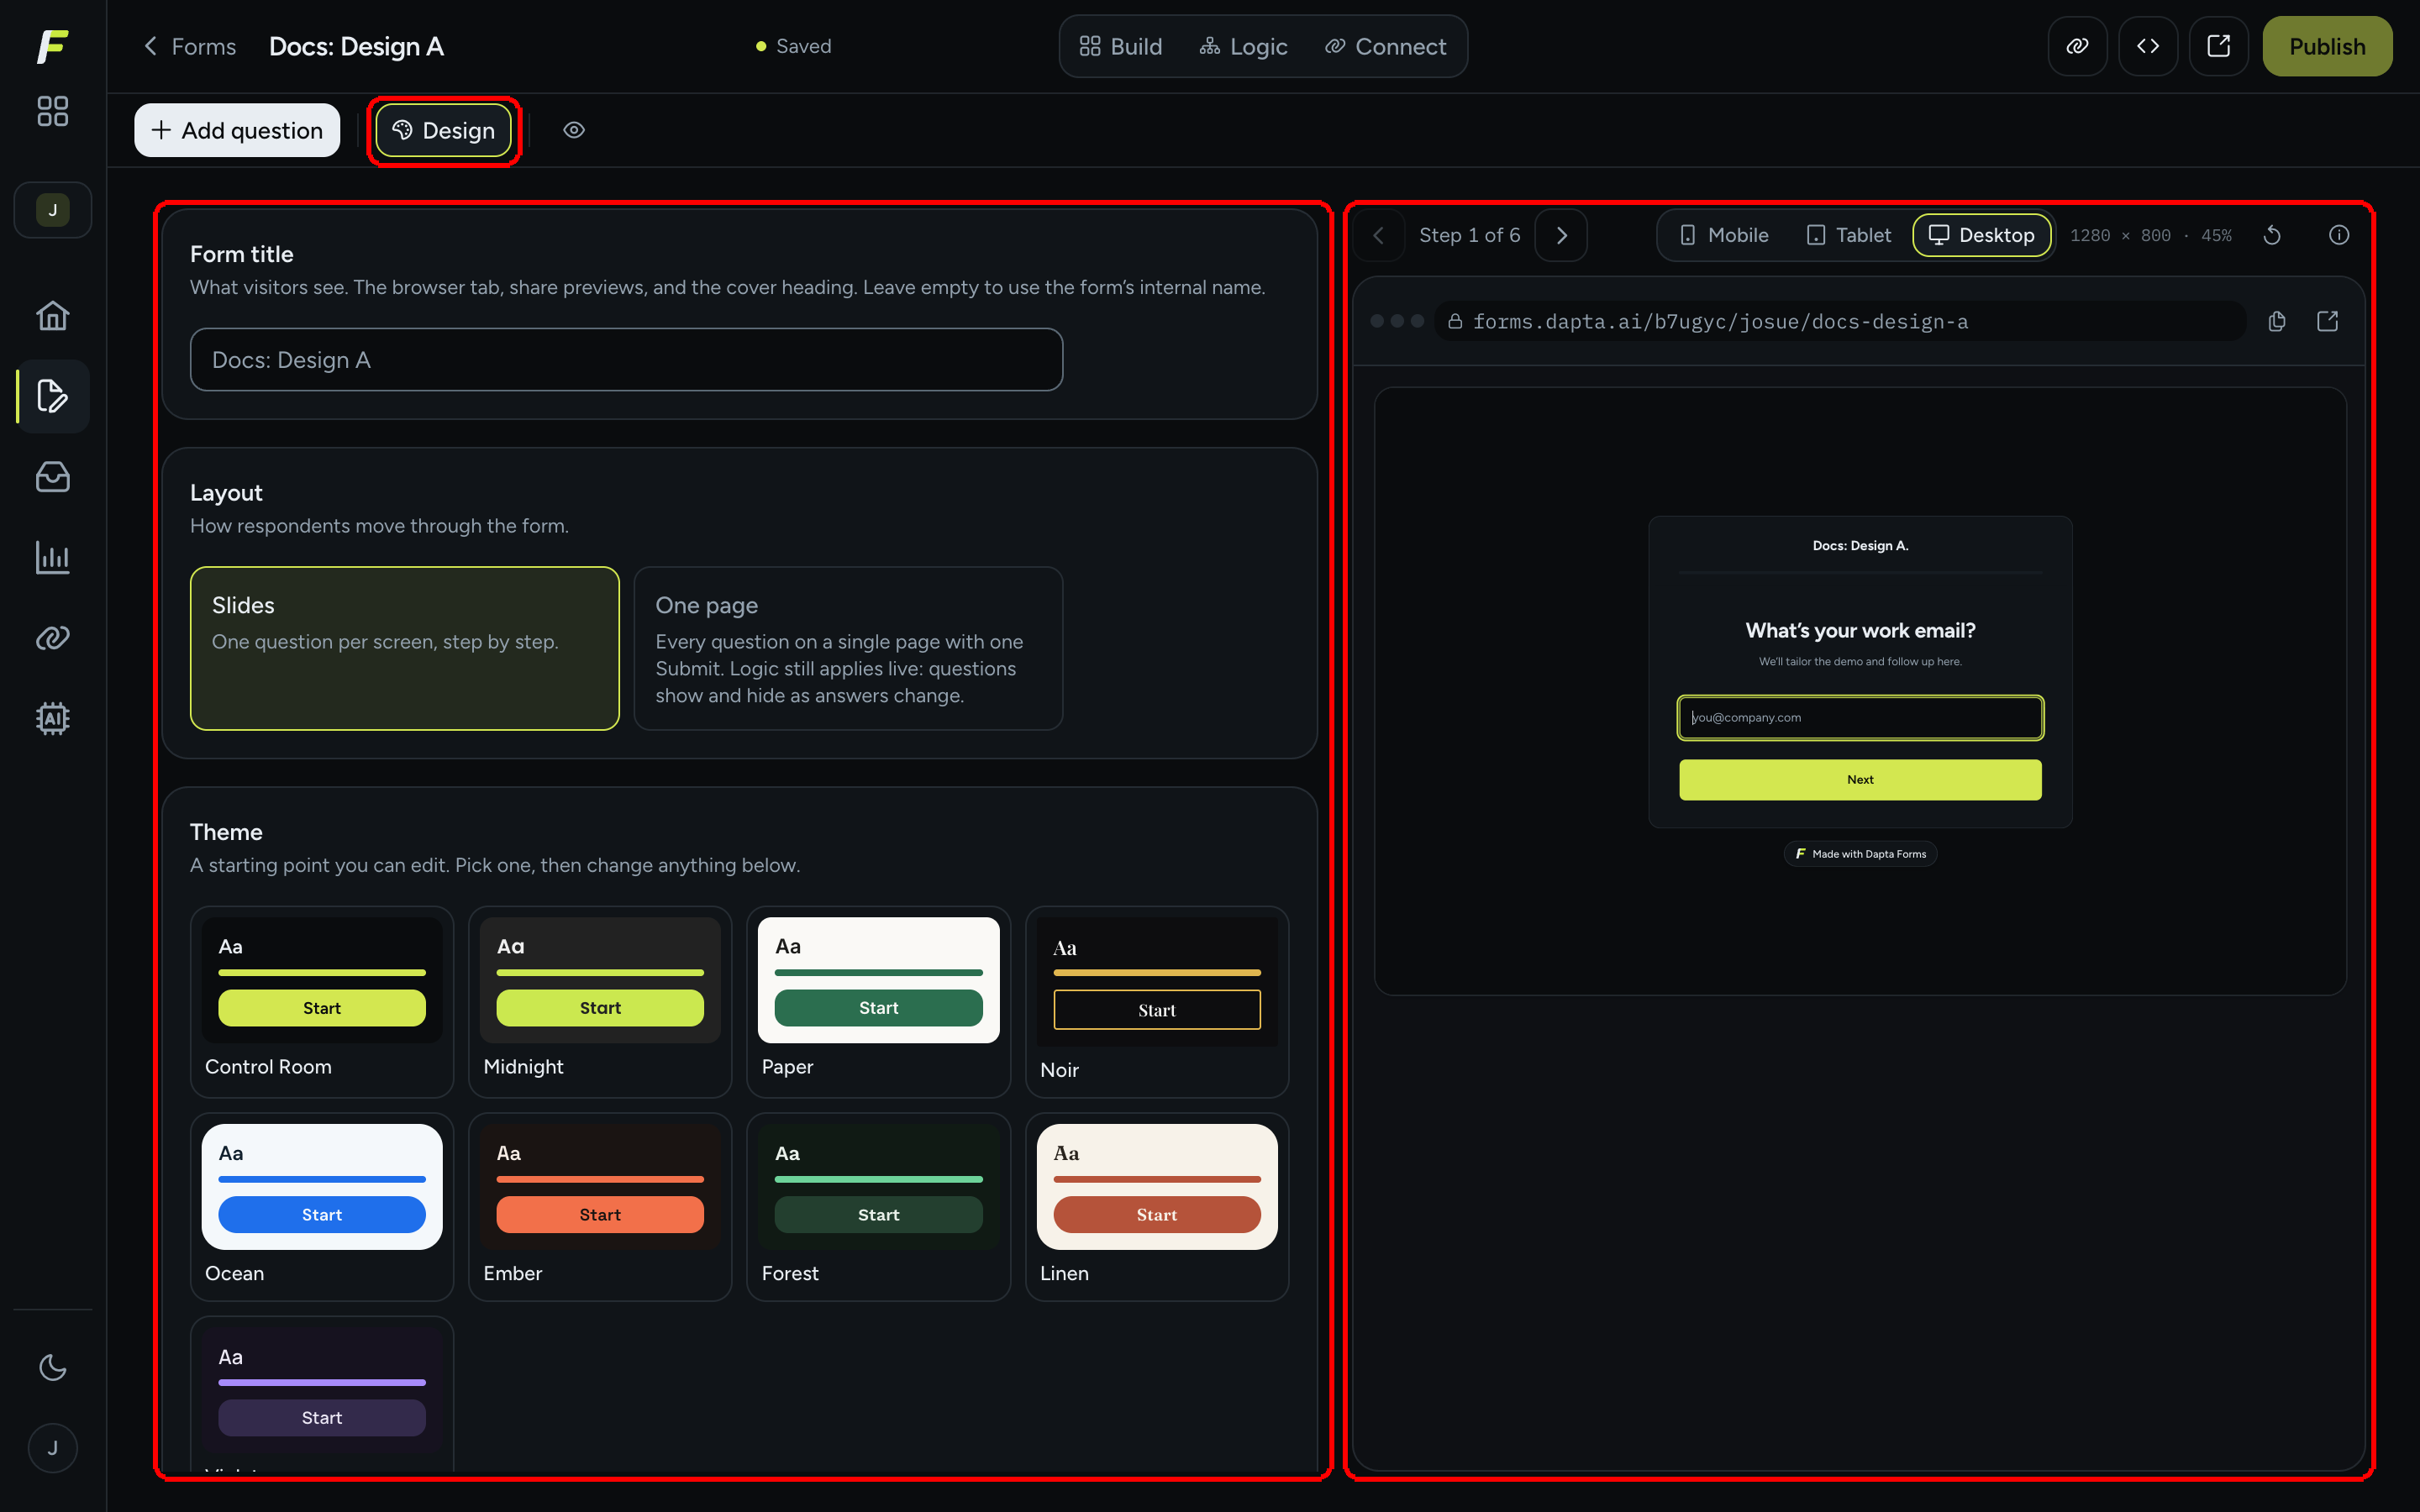Click the preview info icon
Image resolution: width=2420 pixels, height=1512 pixels.
(2338, 235)
